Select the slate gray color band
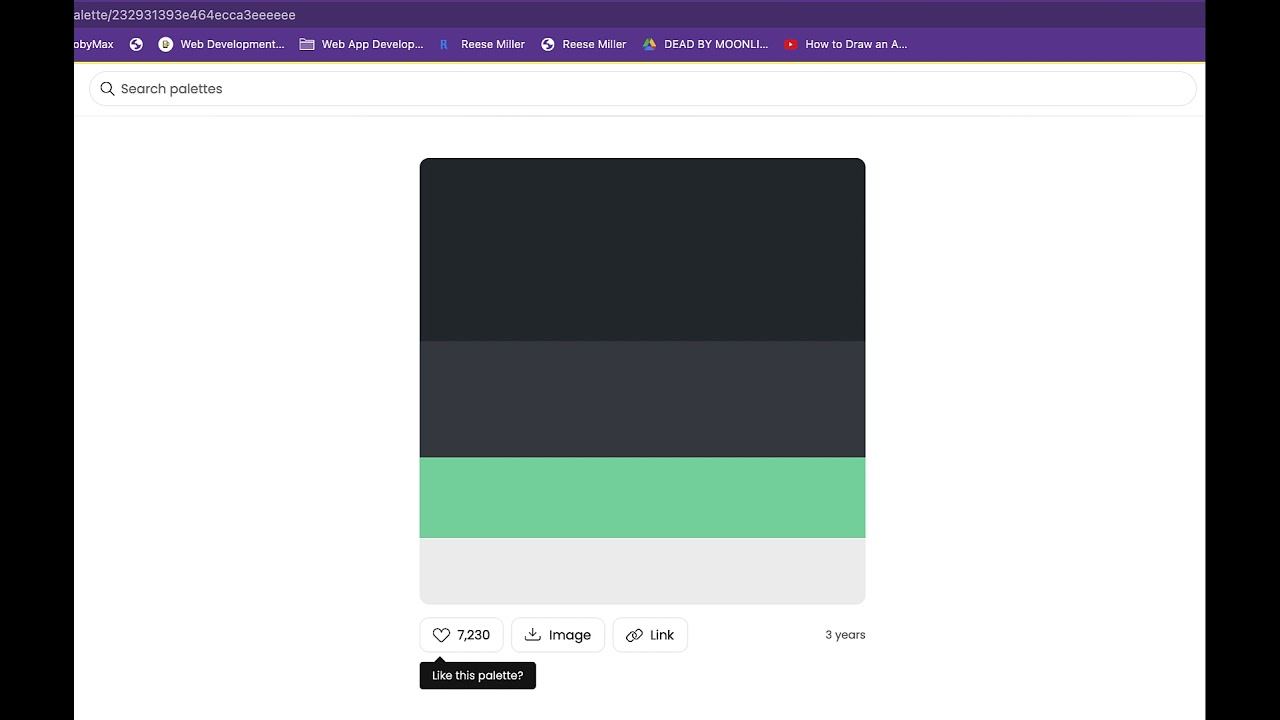This screenshot has width=1280, height=720. pyautogui.click(x=642, y=400)
